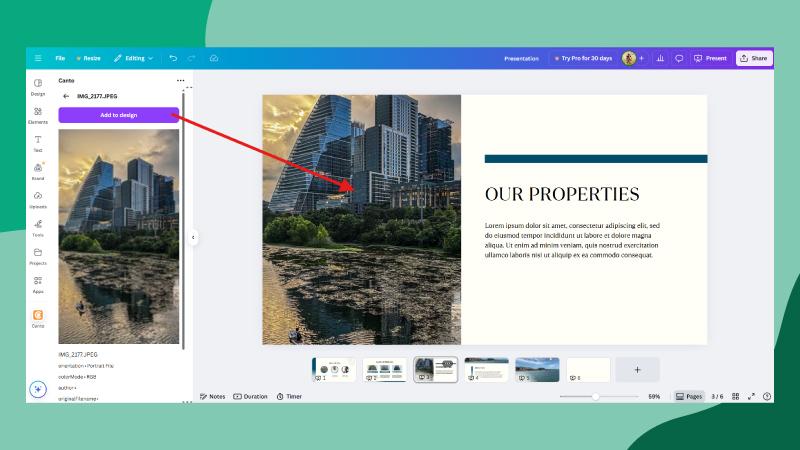The width and height of the screenshot is (800, 450).
Task: Open the help question mark icon
Action: [767, 396]
